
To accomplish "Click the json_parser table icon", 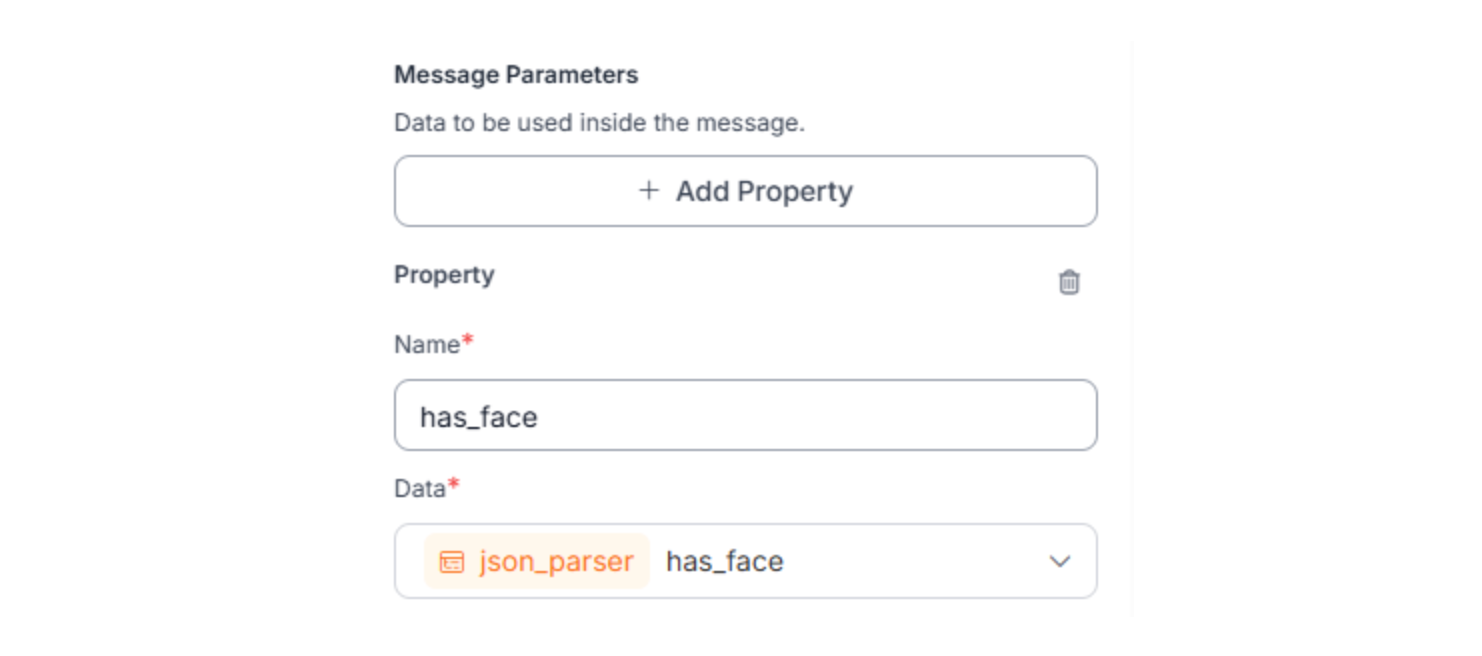I will pos(452,562).
